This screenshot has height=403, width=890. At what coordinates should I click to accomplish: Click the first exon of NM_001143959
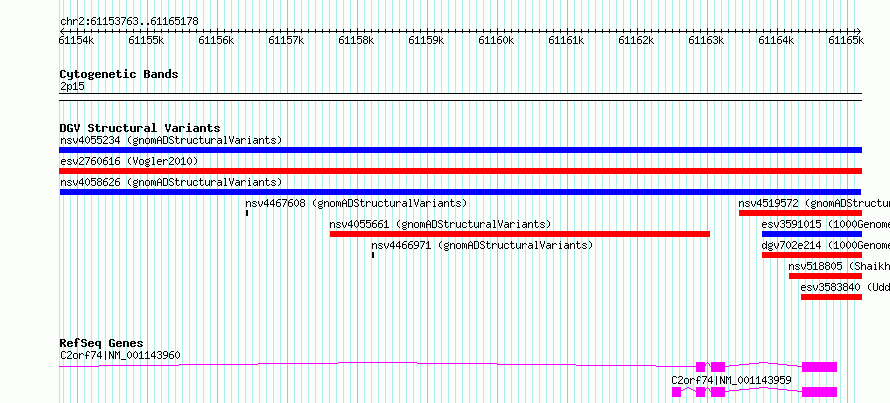[x=676, y=392]
